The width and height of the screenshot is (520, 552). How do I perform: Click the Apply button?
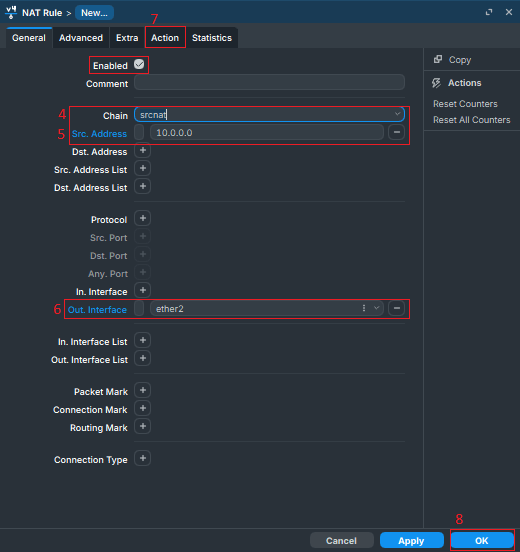(x=412, y=540)
